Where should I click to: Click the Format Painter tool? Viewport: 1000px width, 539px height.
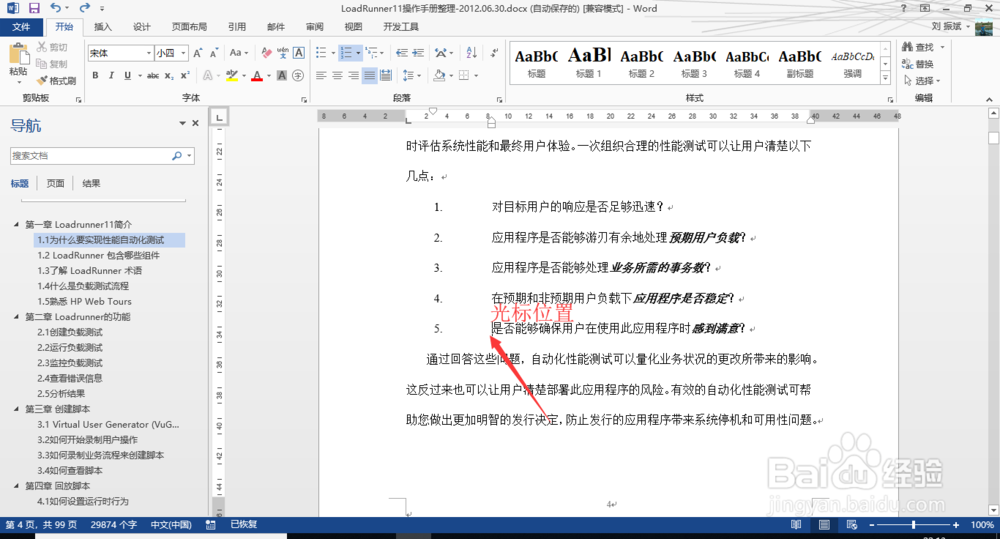pyautogui.click(x=56, y=80)
